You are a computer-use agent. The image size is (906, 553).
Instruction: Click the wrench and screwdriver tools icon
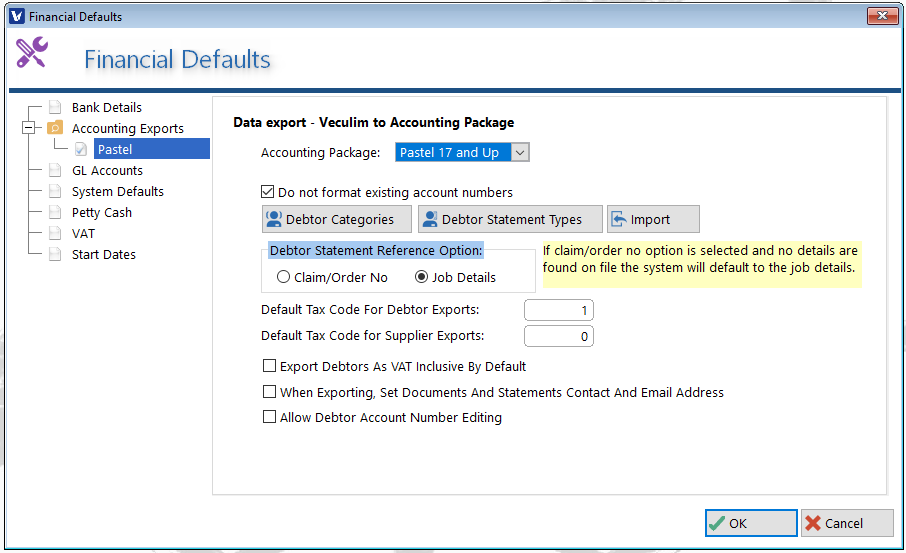point(32,53)
